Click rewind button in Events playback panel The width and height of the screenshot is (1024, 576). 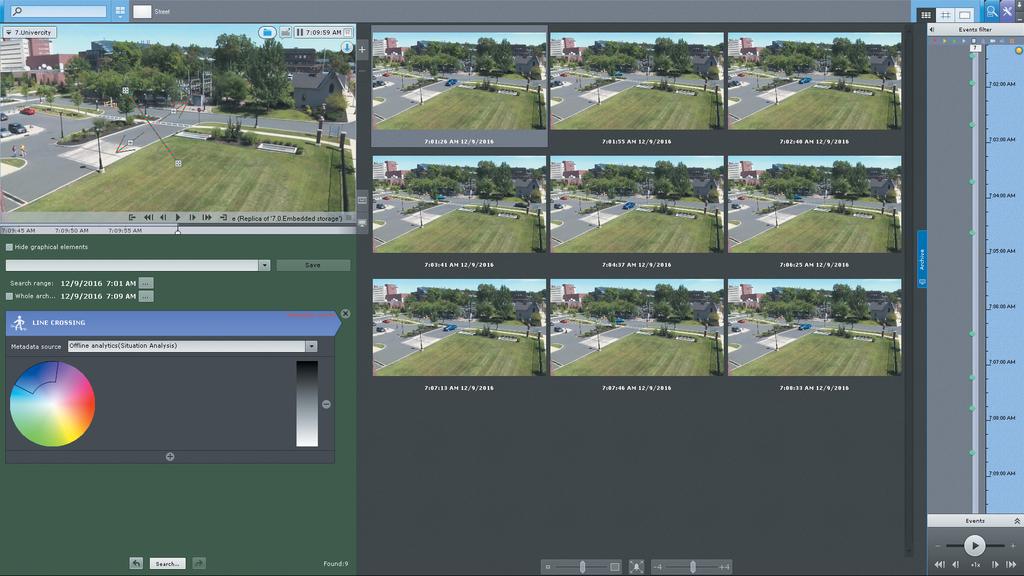(x=939, y=564)
